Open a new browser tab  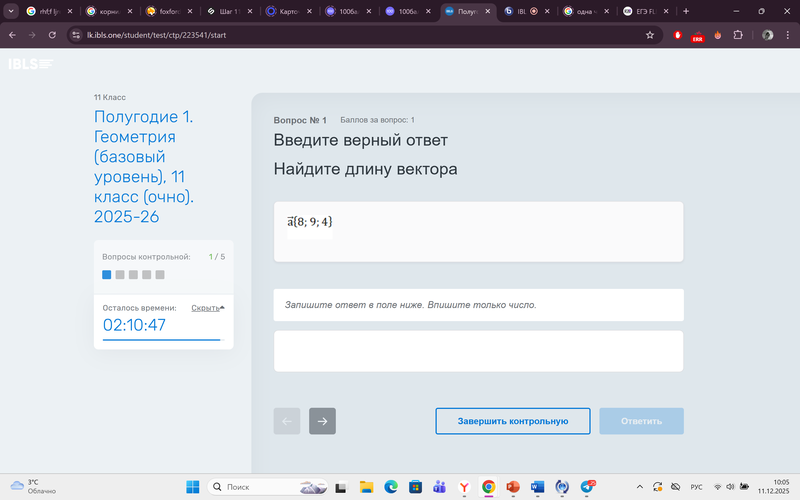(x=686, y=11)
